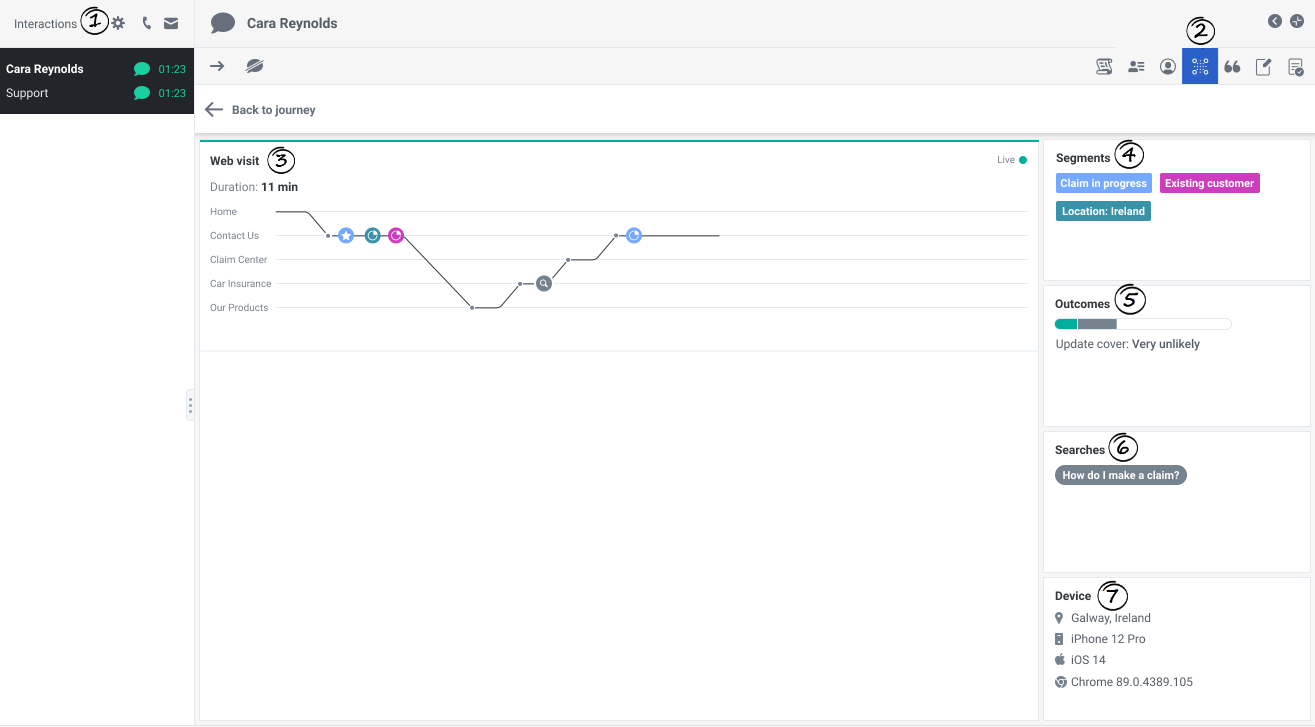
Task: Click the 'Device' panel heading
Action: click(x=1073, y=596)
